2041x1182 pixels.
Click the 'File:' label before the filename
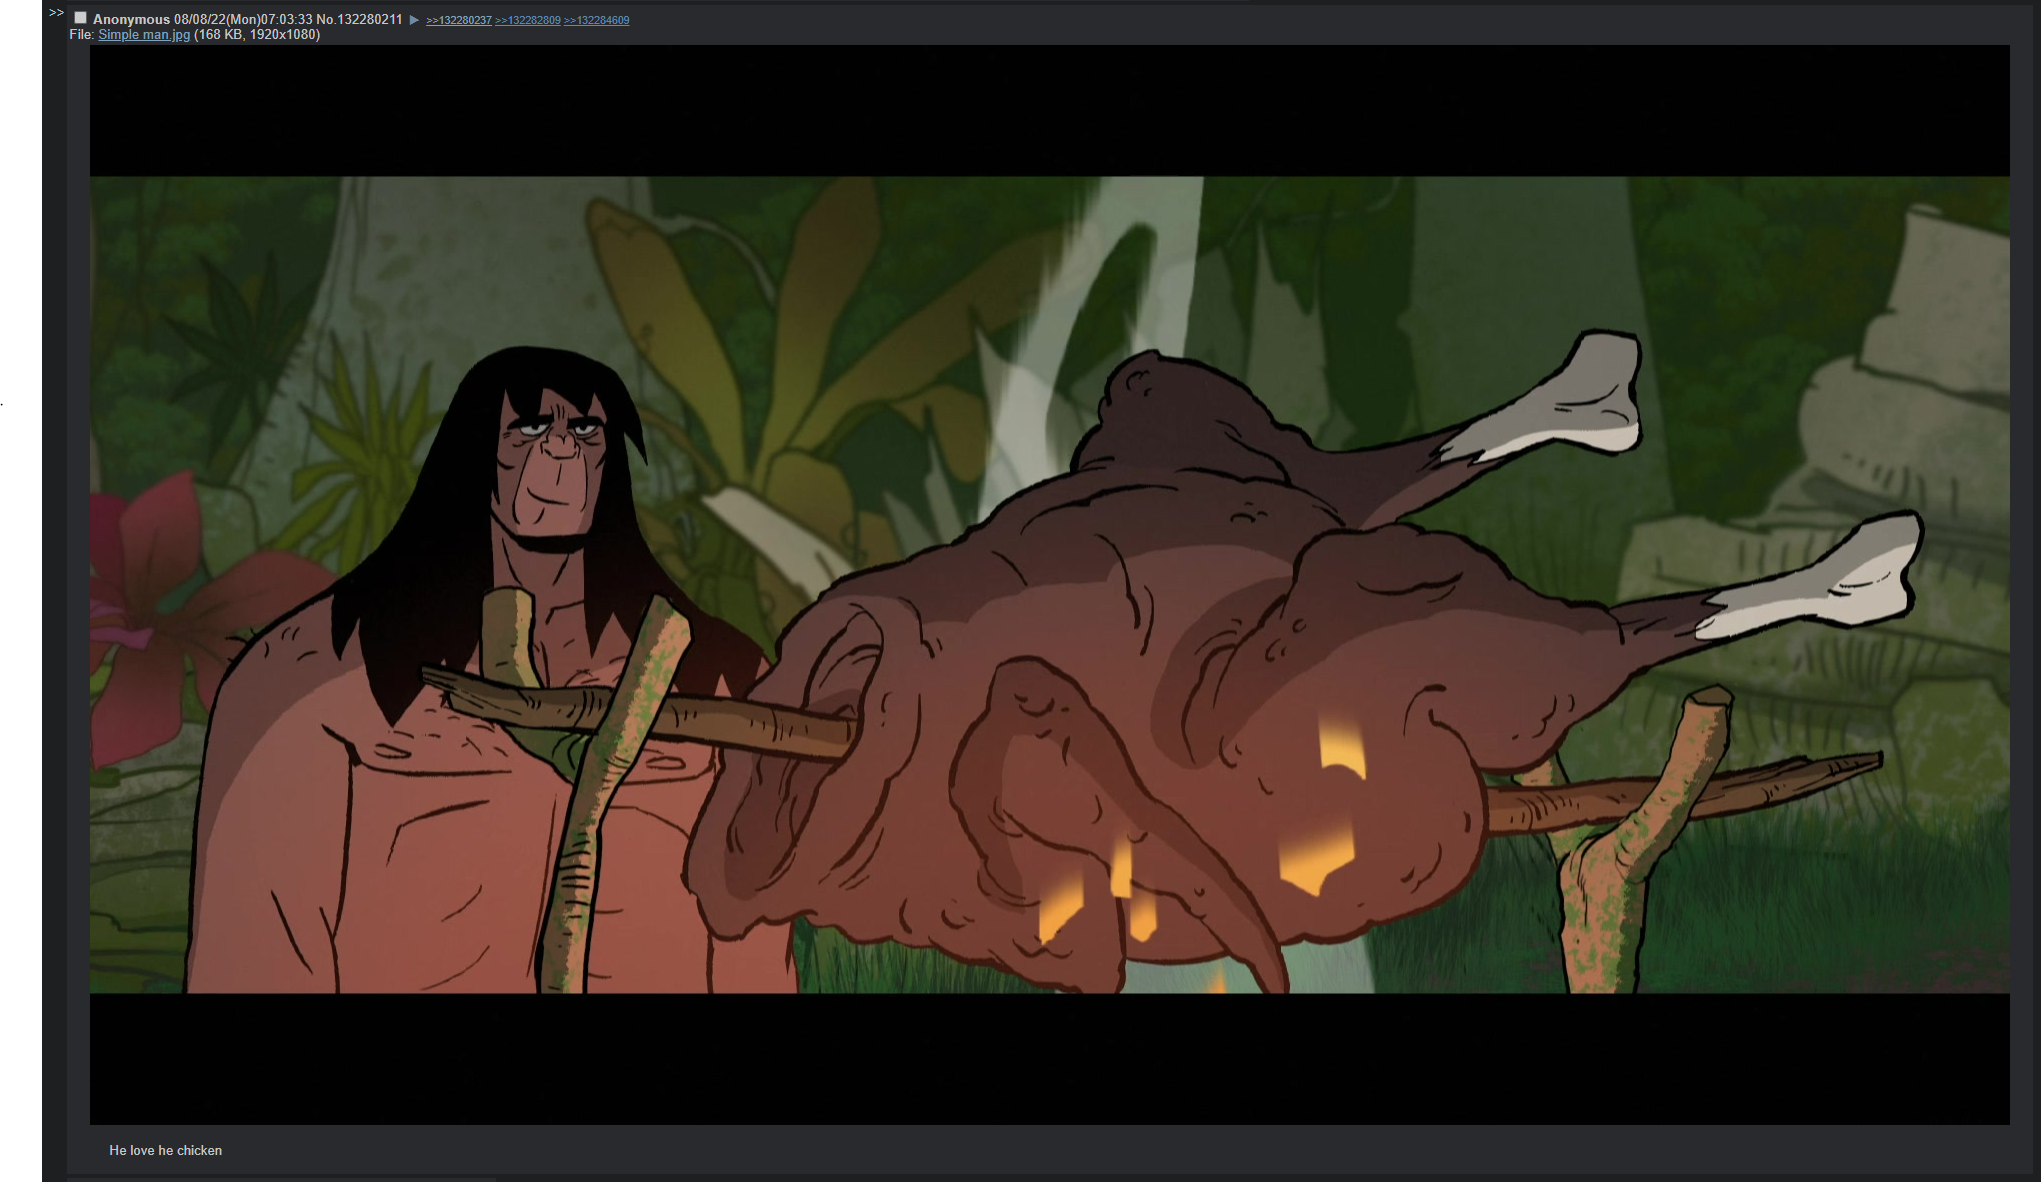tap(81, 35)
